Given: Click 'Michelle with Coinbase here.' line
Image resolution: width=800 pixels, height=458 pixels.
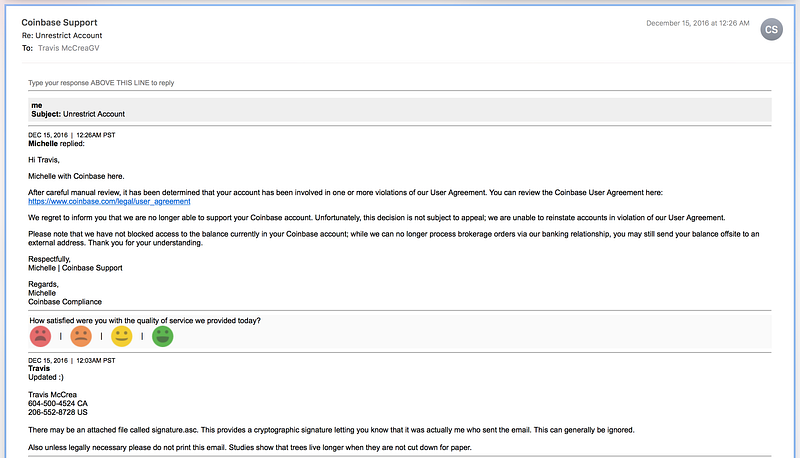Looking at the screenshot, I should tap(76, 176).
